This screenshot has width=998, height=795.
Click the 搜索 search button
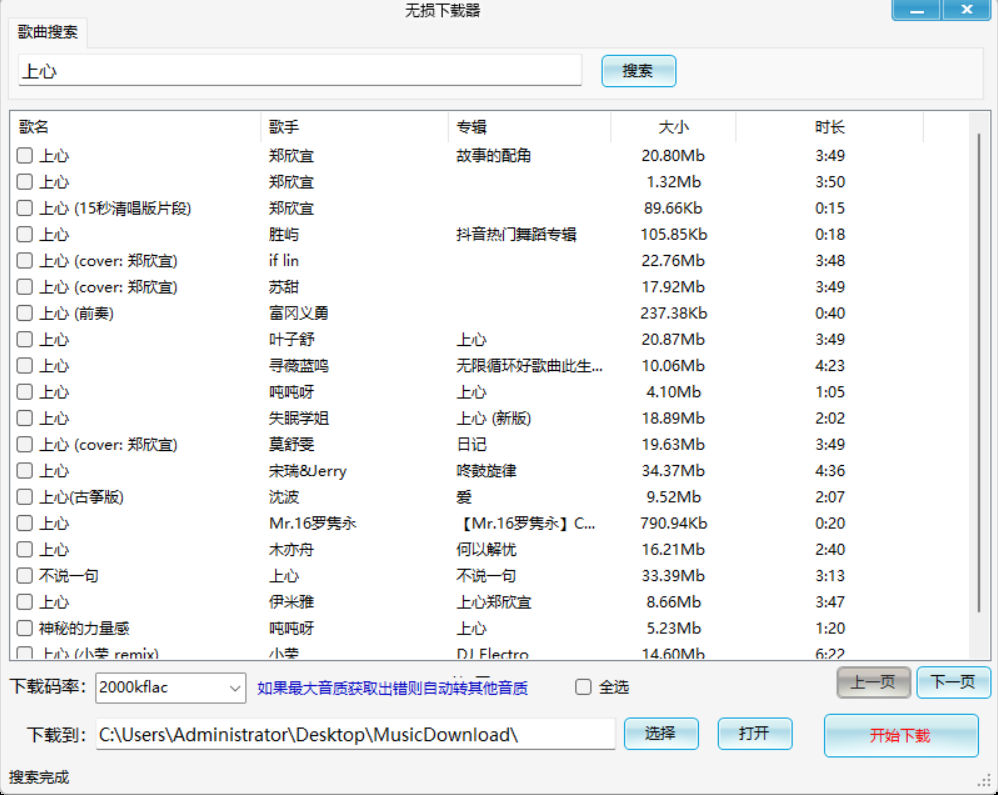point(638,70)
